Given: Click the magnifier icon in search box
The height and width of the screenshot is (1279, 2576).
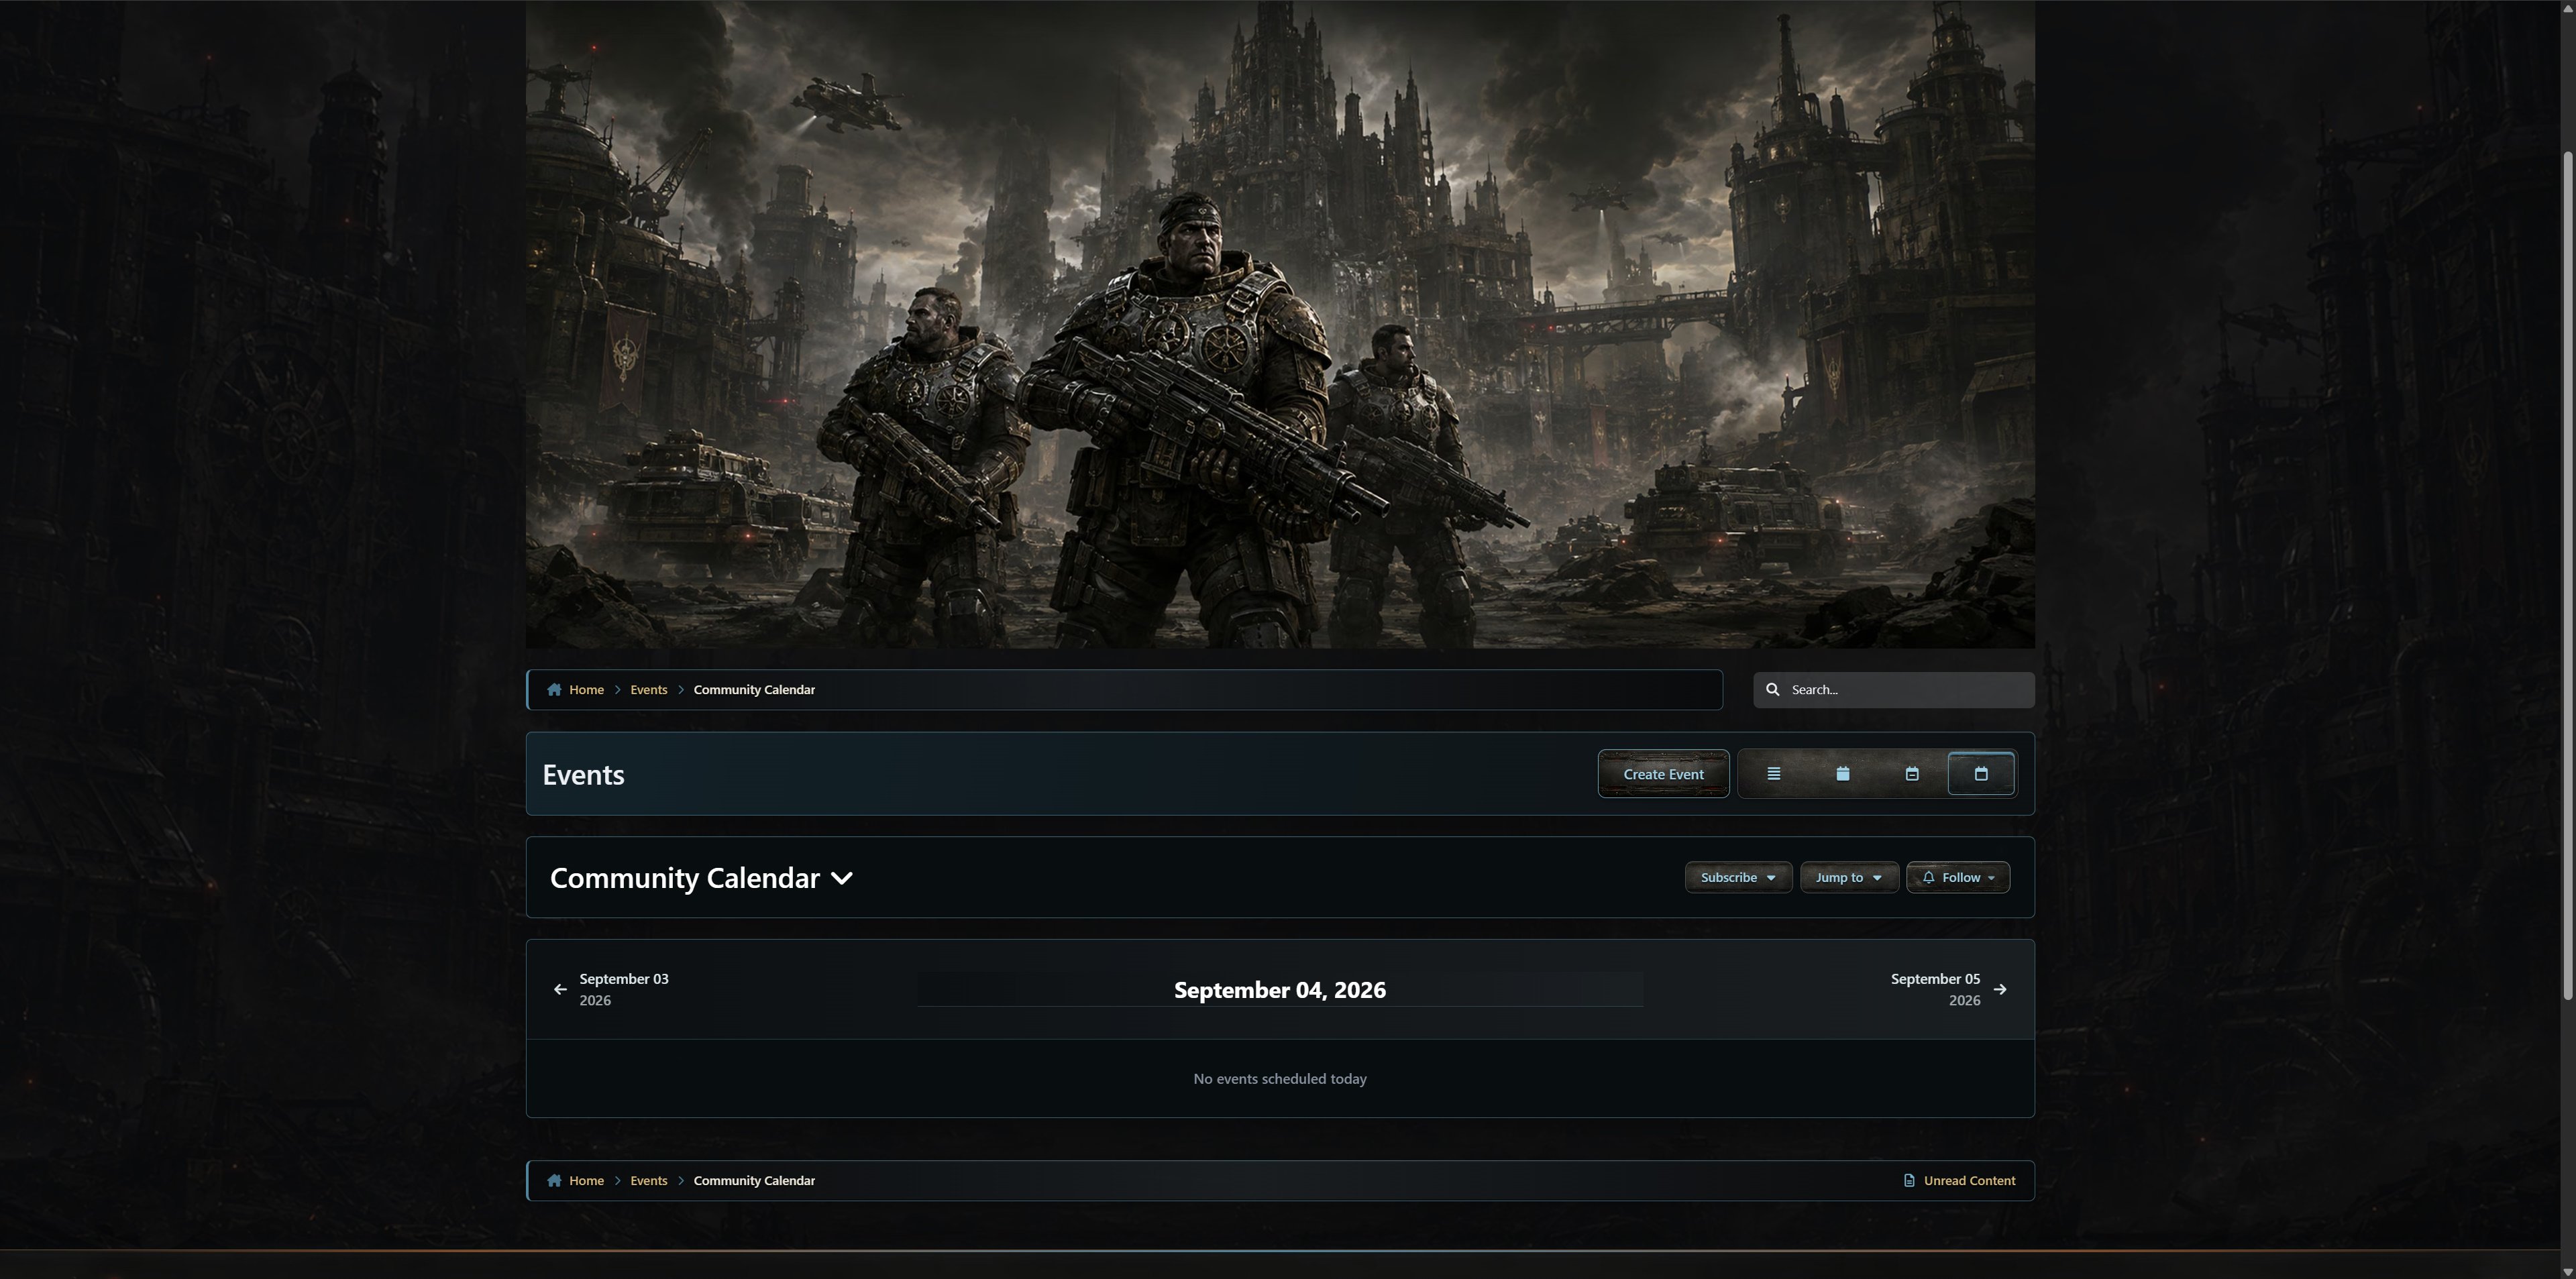Looking at the screenshot, I should (x=1772, y=689).
